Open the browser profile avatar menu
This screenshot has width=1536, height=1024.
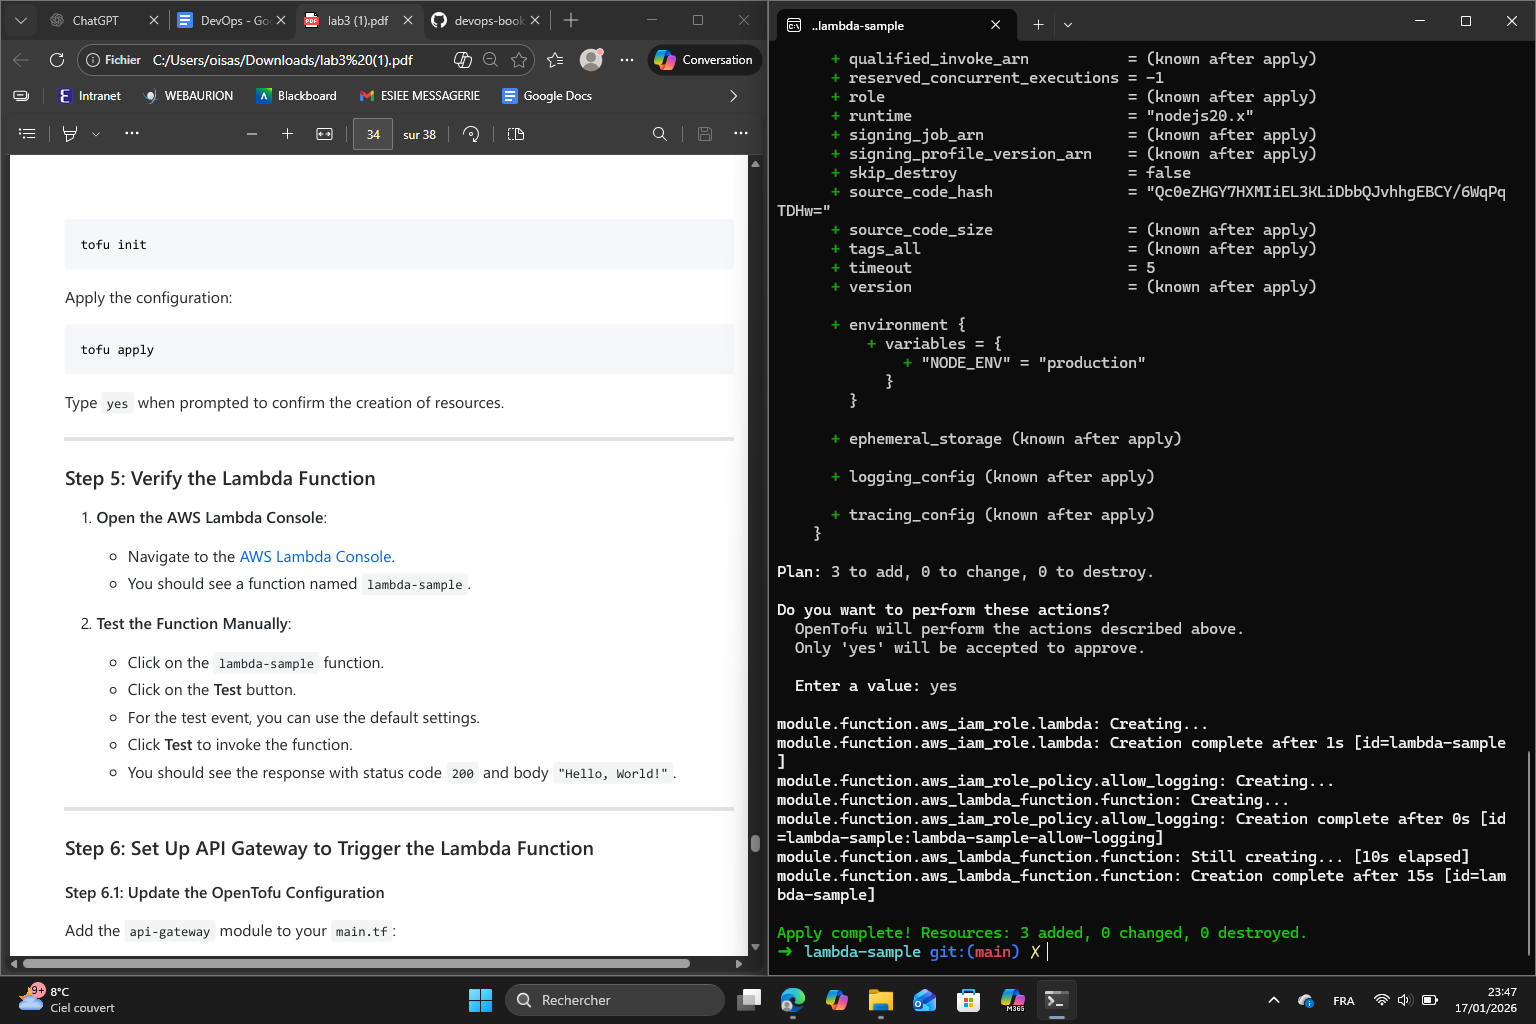pyautogui.click(x=591, y=59)
